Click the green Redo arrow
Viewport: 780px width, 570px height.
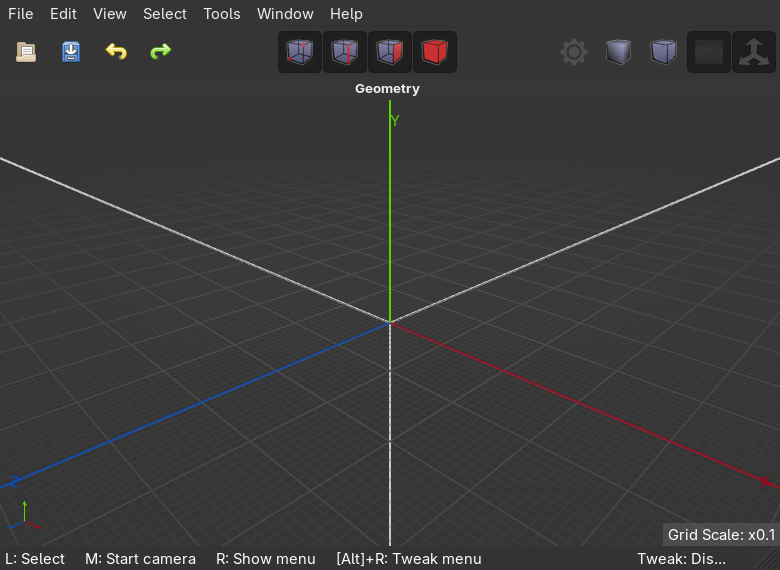[160, 51]
